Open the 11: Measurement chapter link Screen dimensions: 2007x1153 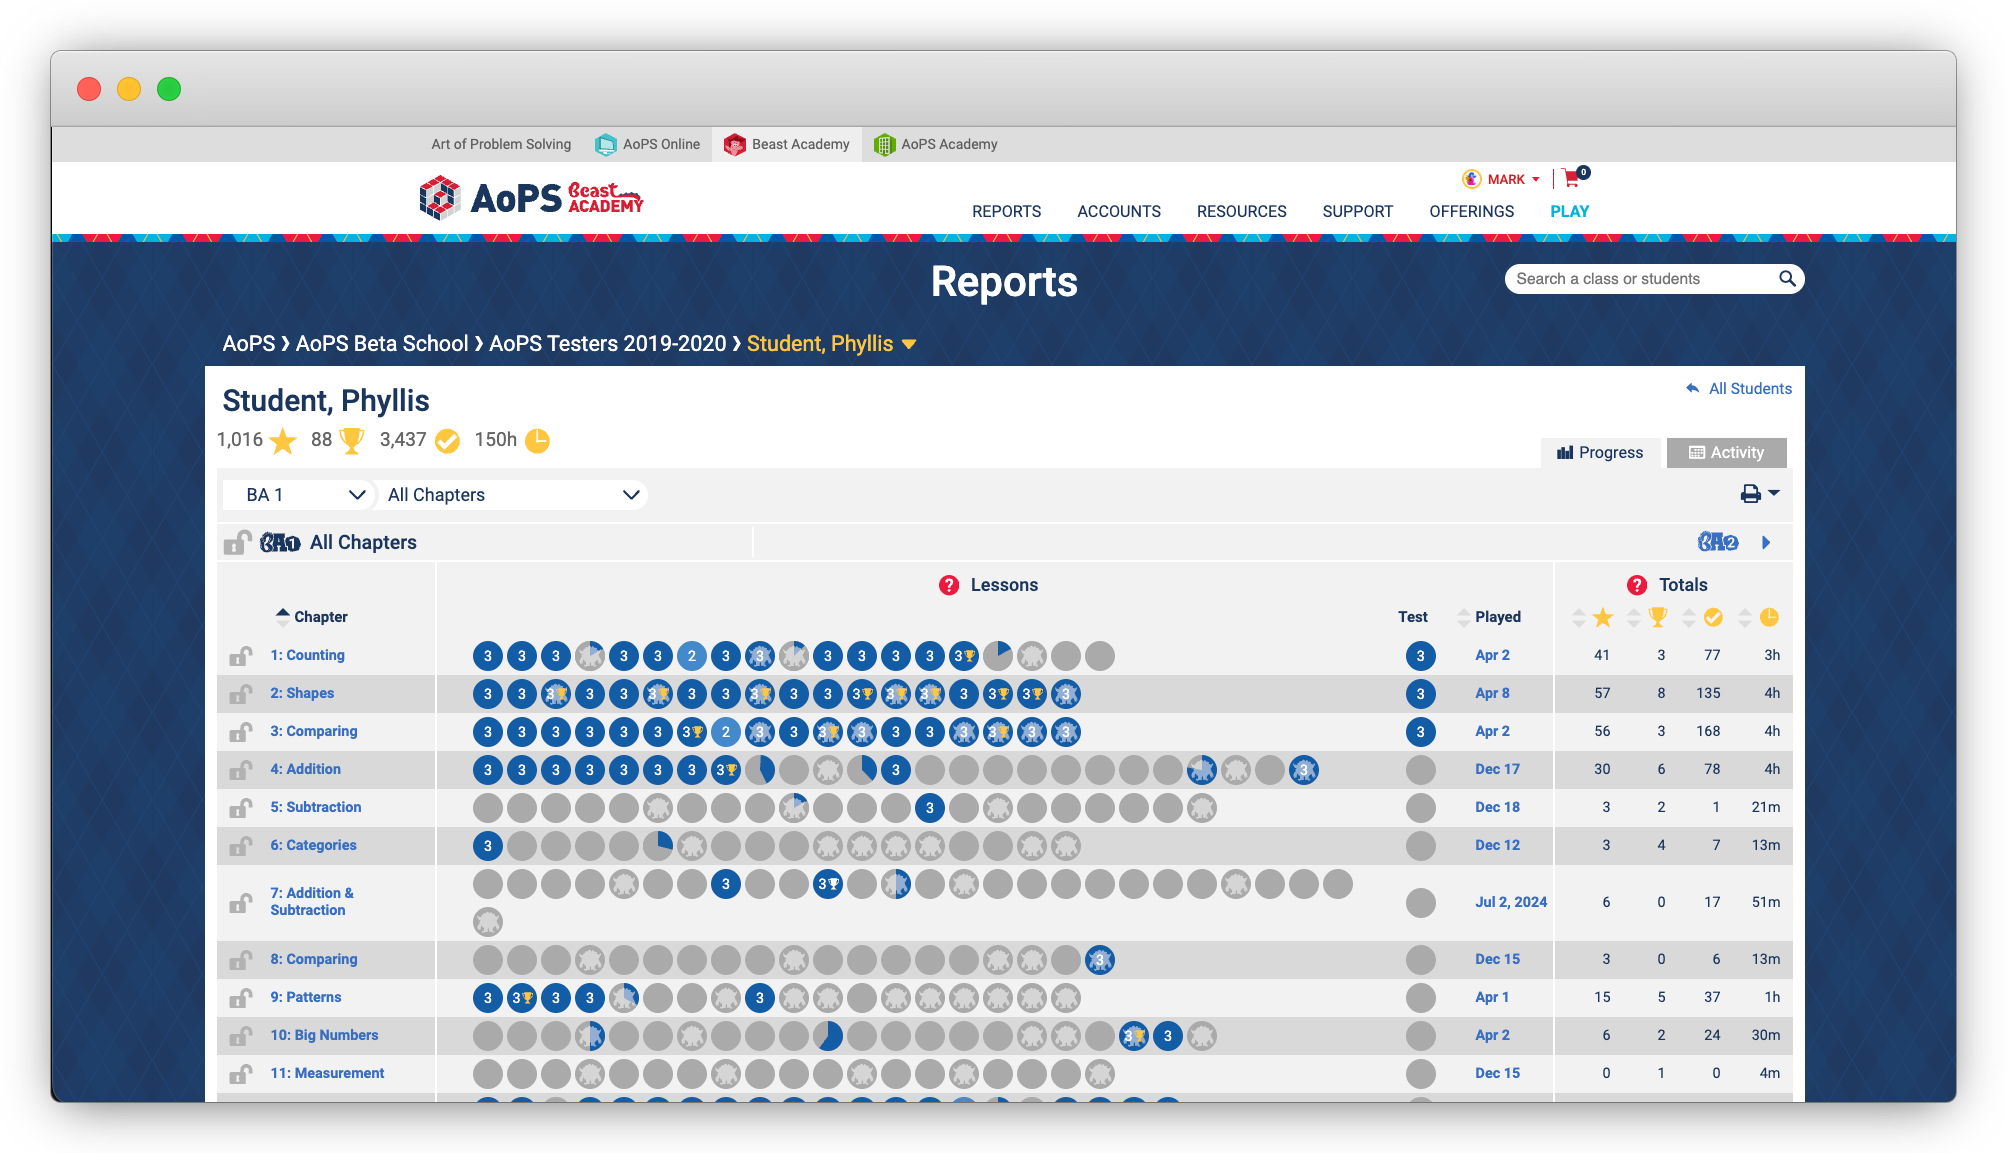(327, 1073)
